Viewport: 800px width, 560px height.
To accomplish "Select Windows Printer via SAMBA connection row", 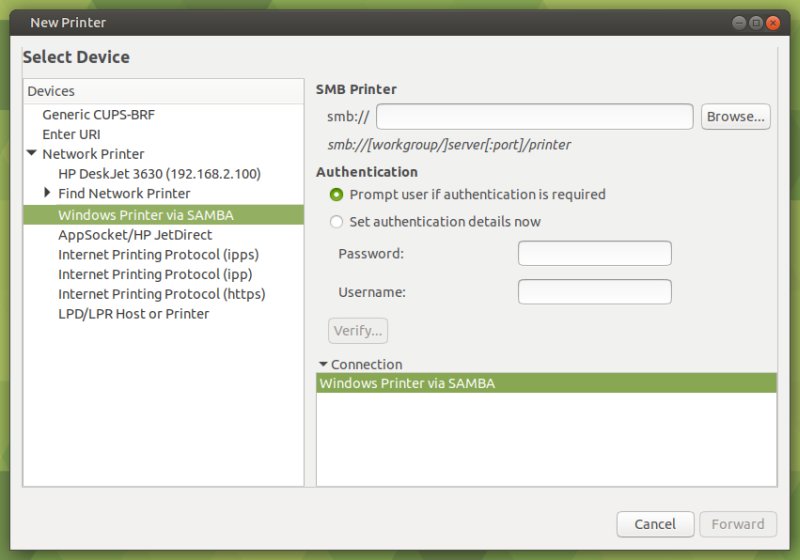I will click(545, 383).
